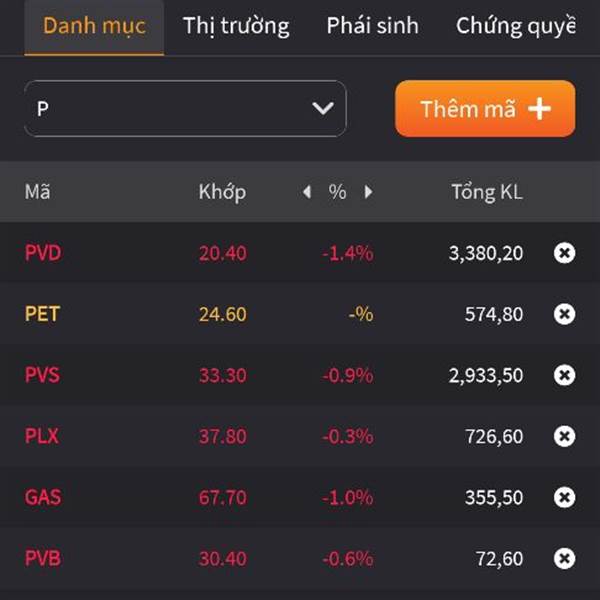
Task: Remove PVD from the watchlist
Action: coord(564,253)
